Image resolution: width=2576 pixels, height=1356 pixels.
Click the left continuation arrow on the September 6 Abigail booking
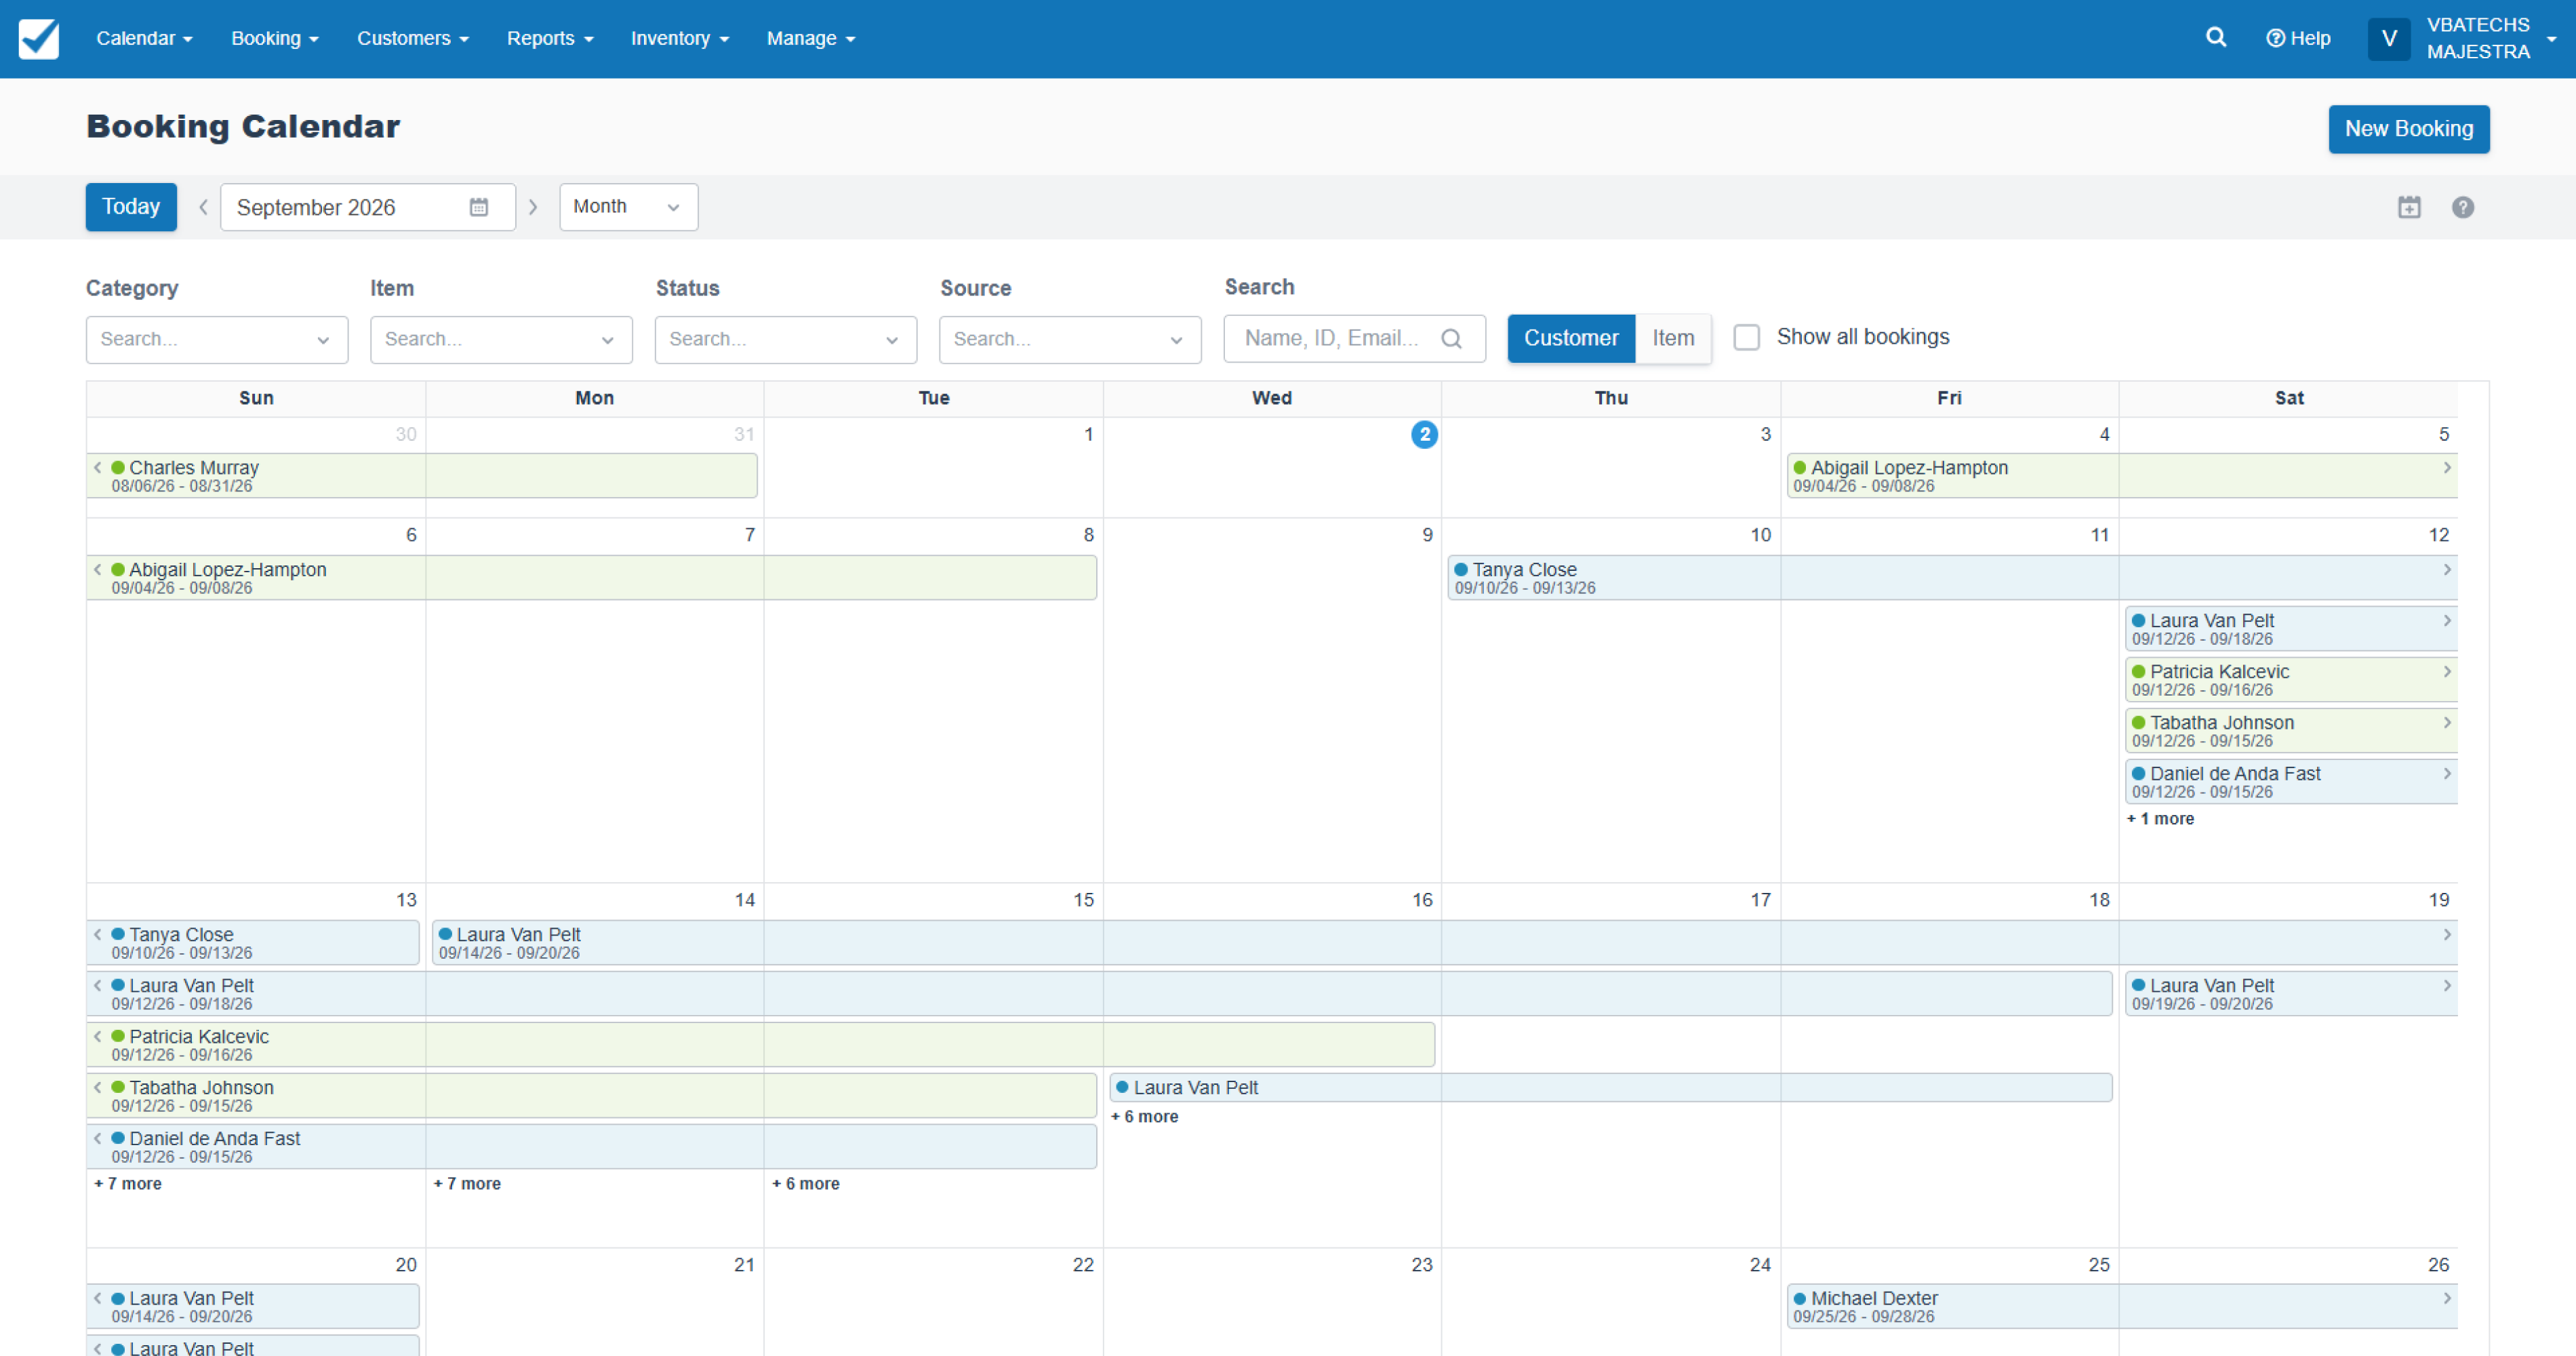click(98, 569)
